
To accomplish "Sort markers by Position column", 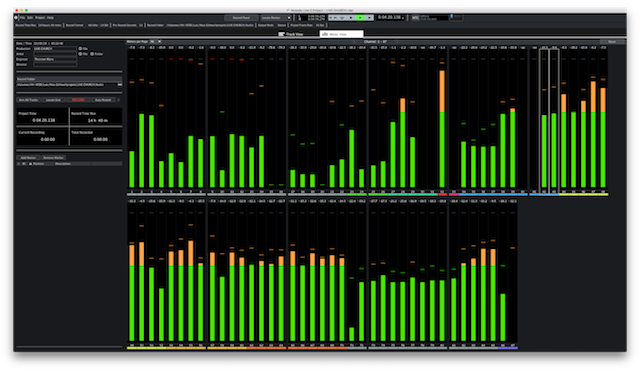I will click(x=39, y=164).
